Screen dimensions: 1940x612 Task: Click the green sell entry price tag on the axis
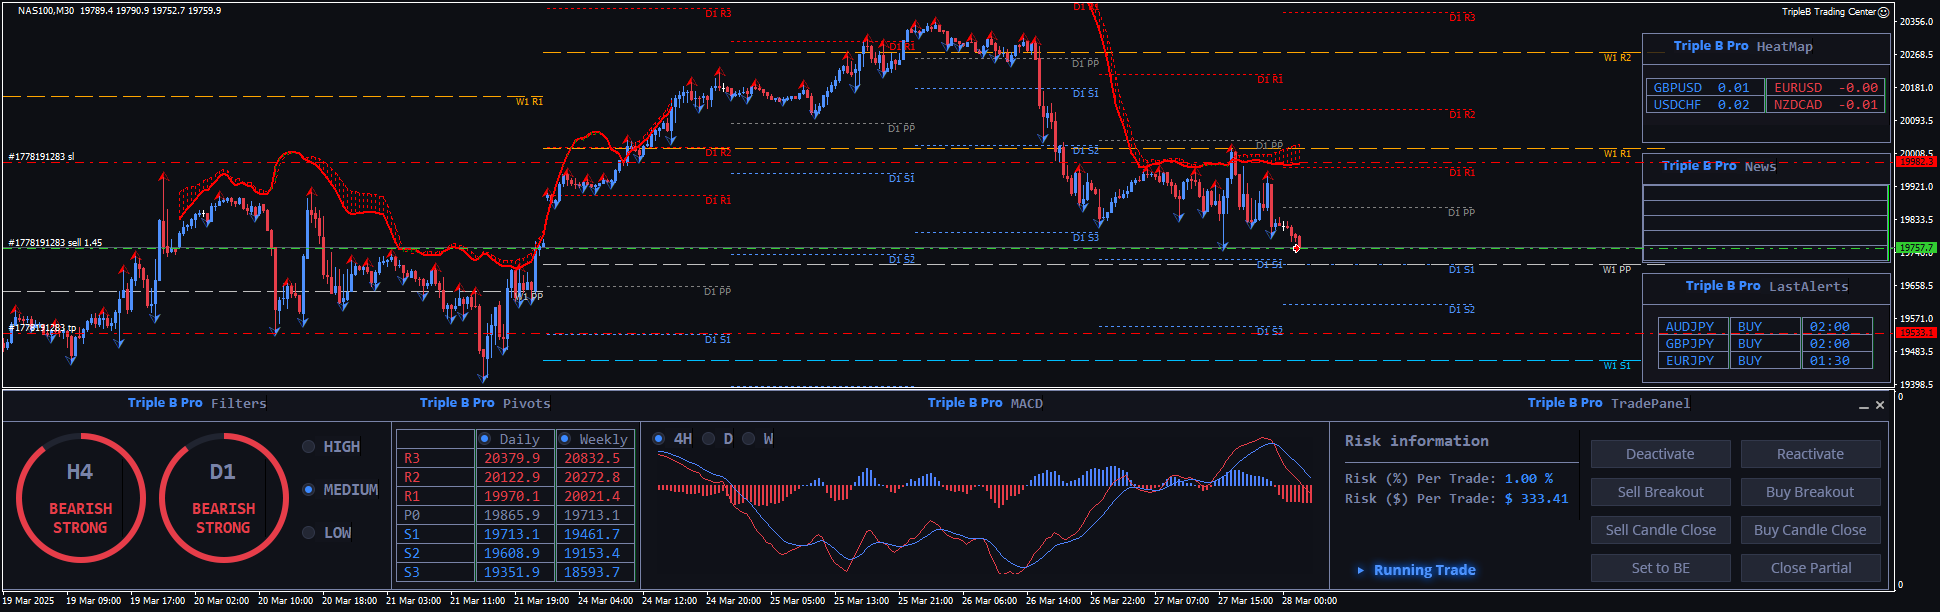(x=1916, y=248)
